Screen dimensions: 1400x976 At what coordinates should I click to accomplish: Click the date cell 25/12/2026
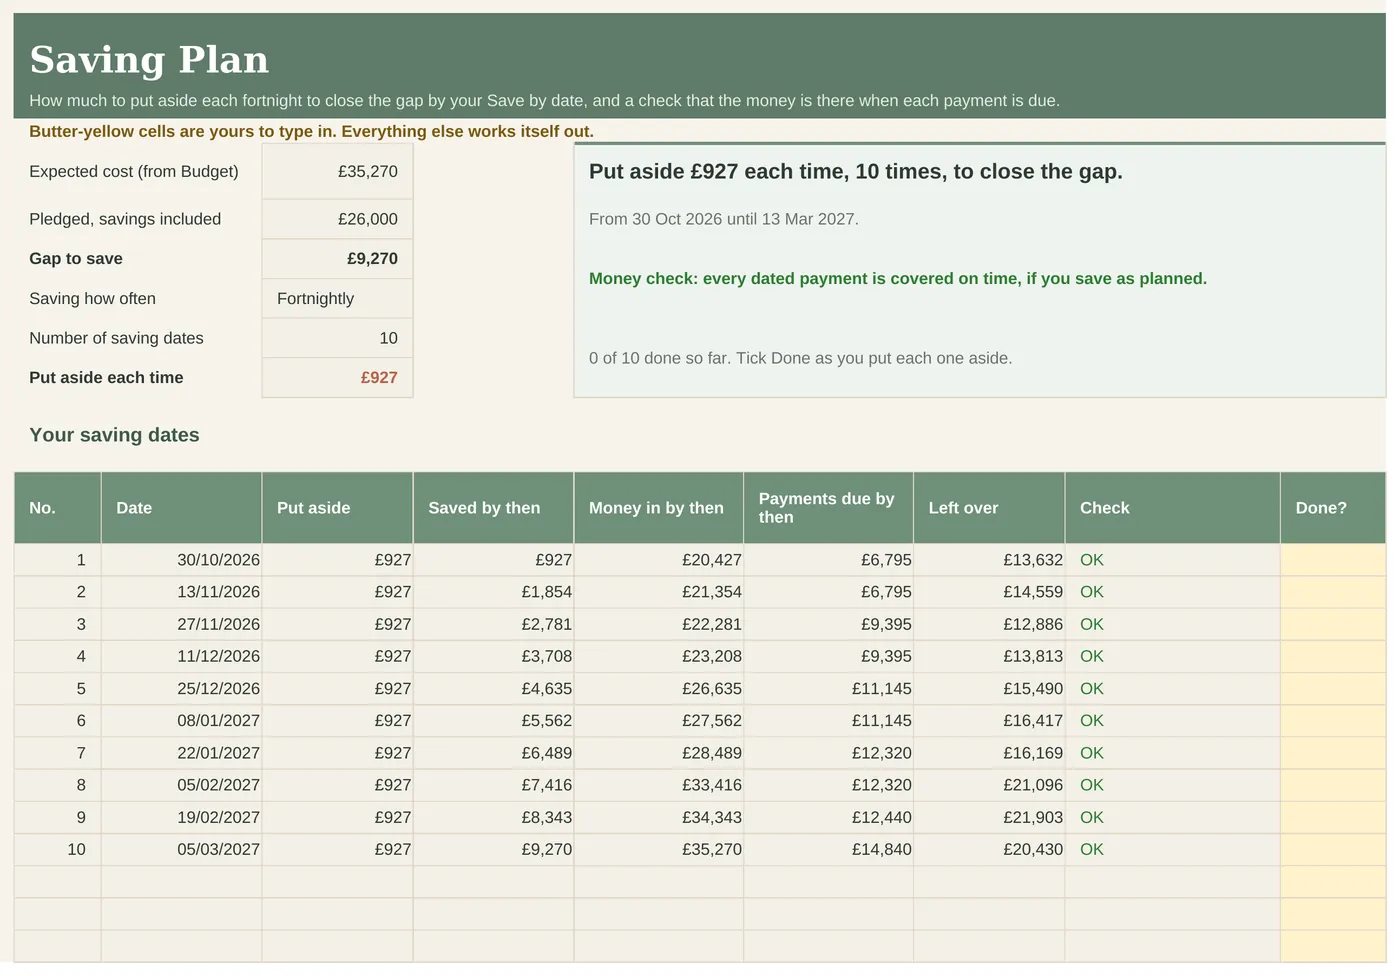pos(181,688)
